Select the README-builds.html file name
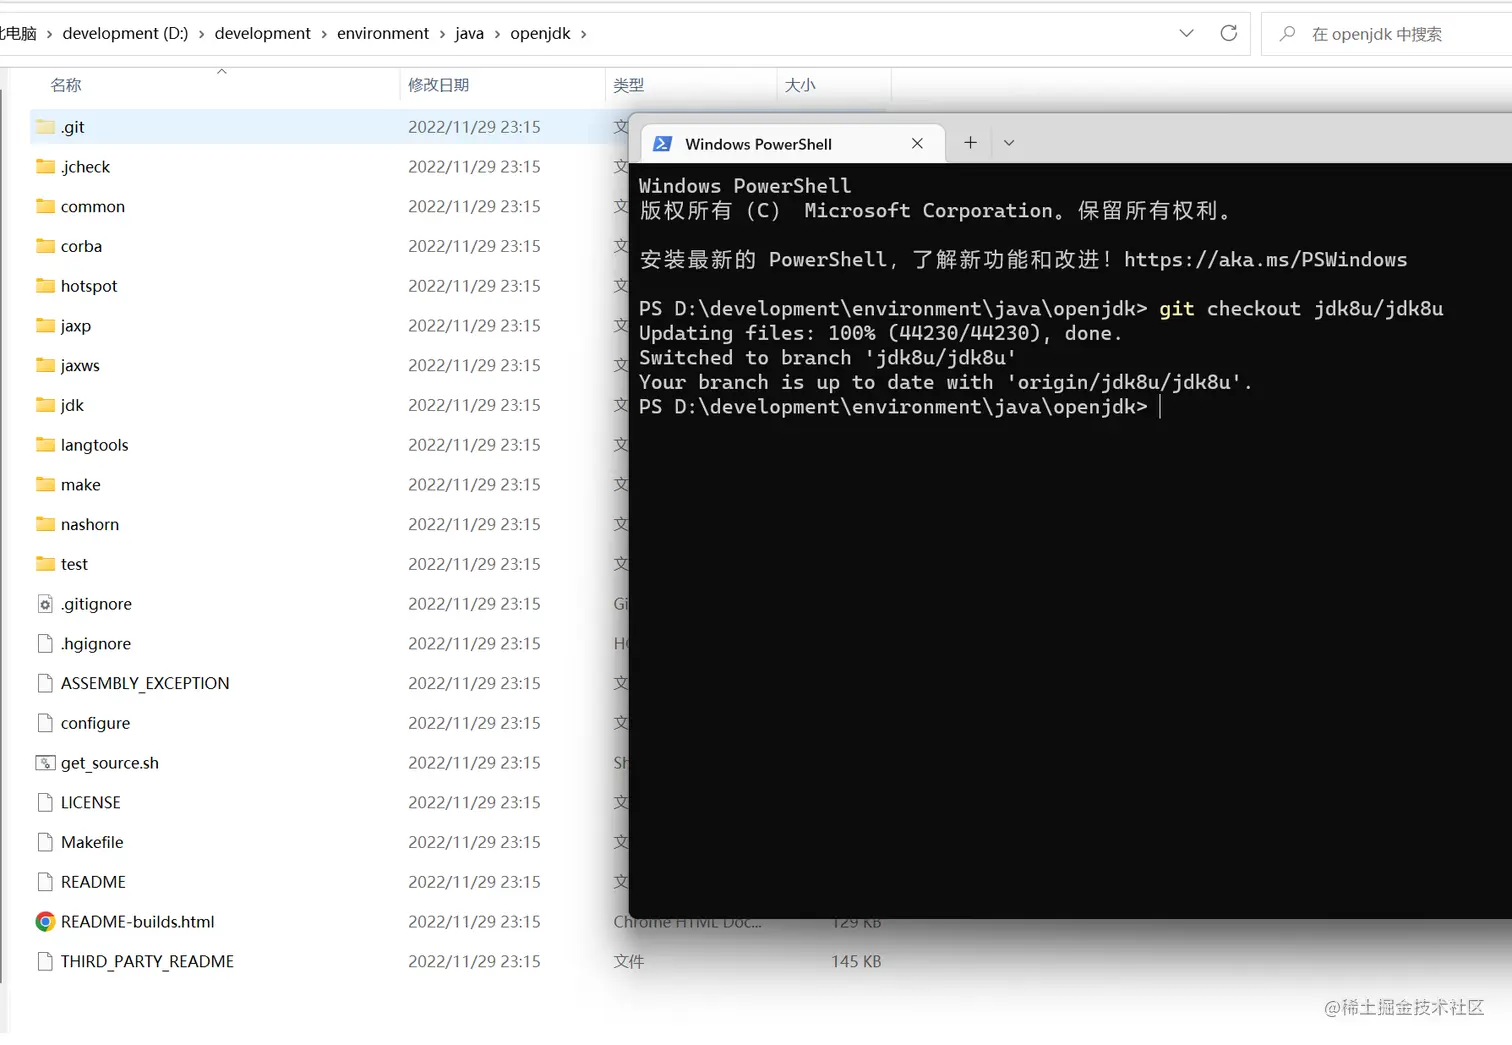This screenshot has height=1045, width=1512. 137,922
